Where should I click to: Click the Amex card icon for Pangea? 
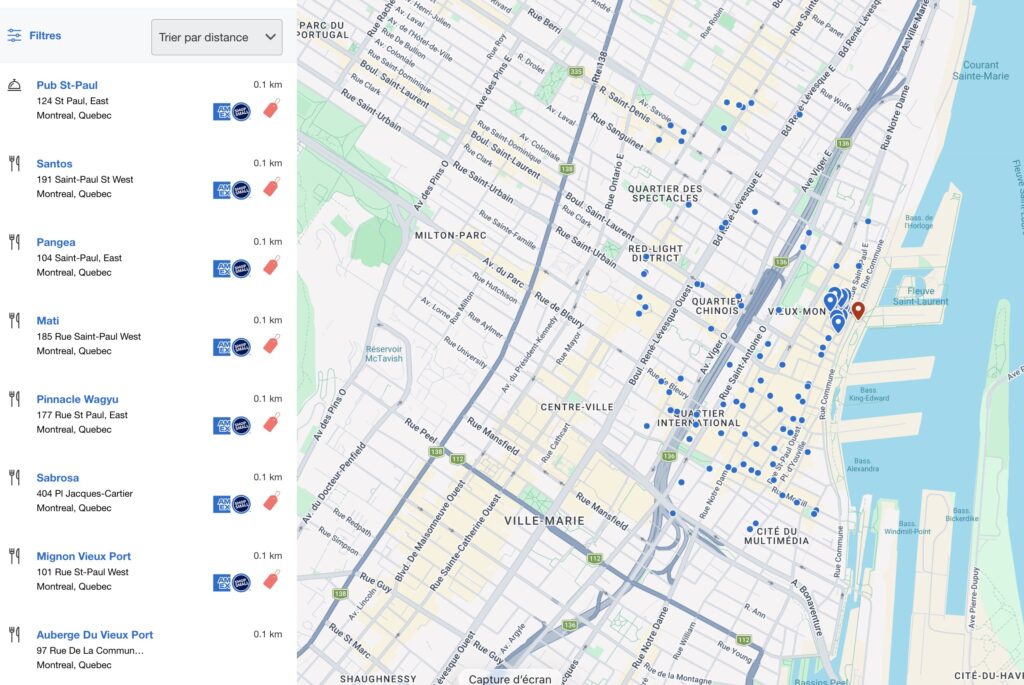[222, 268]
